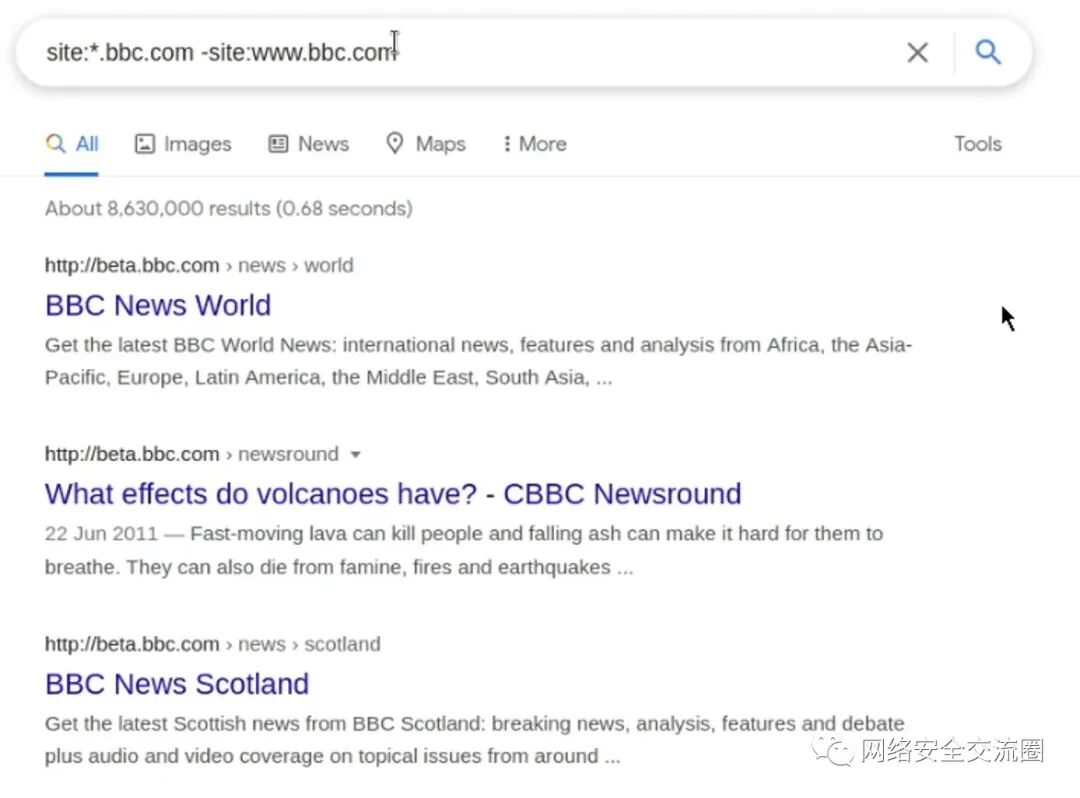Open the BBC News Scotland result

177,684
